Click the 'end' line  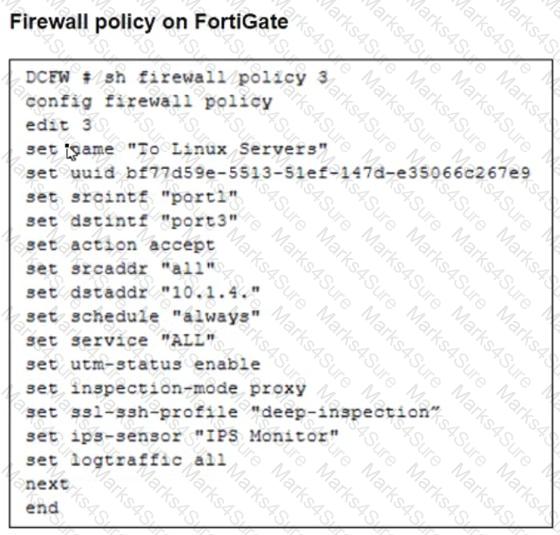(42, 508)
